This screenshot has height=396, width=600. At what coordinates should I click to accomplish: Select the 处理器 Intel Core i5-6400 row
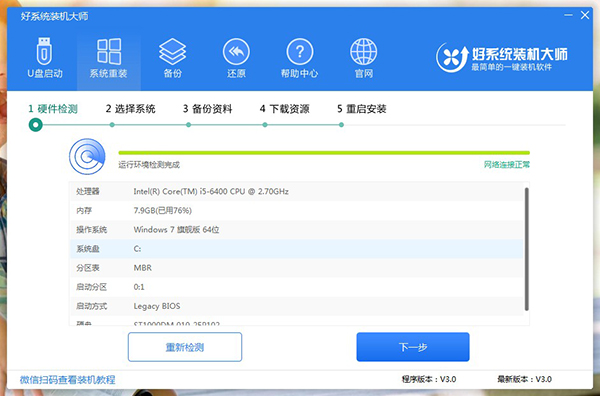[297, 191]
